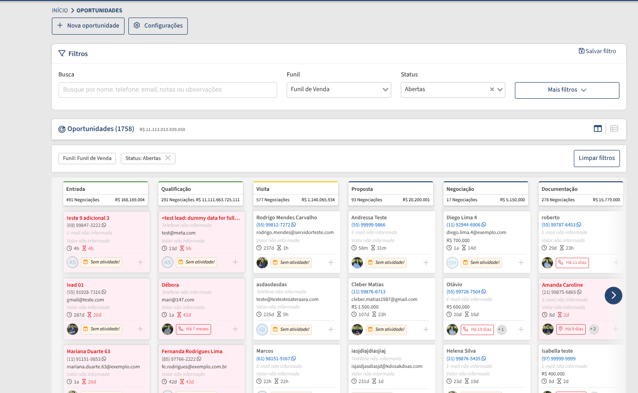
Task: Expand the Status dropdown arrow
Action: coord(500,90)
